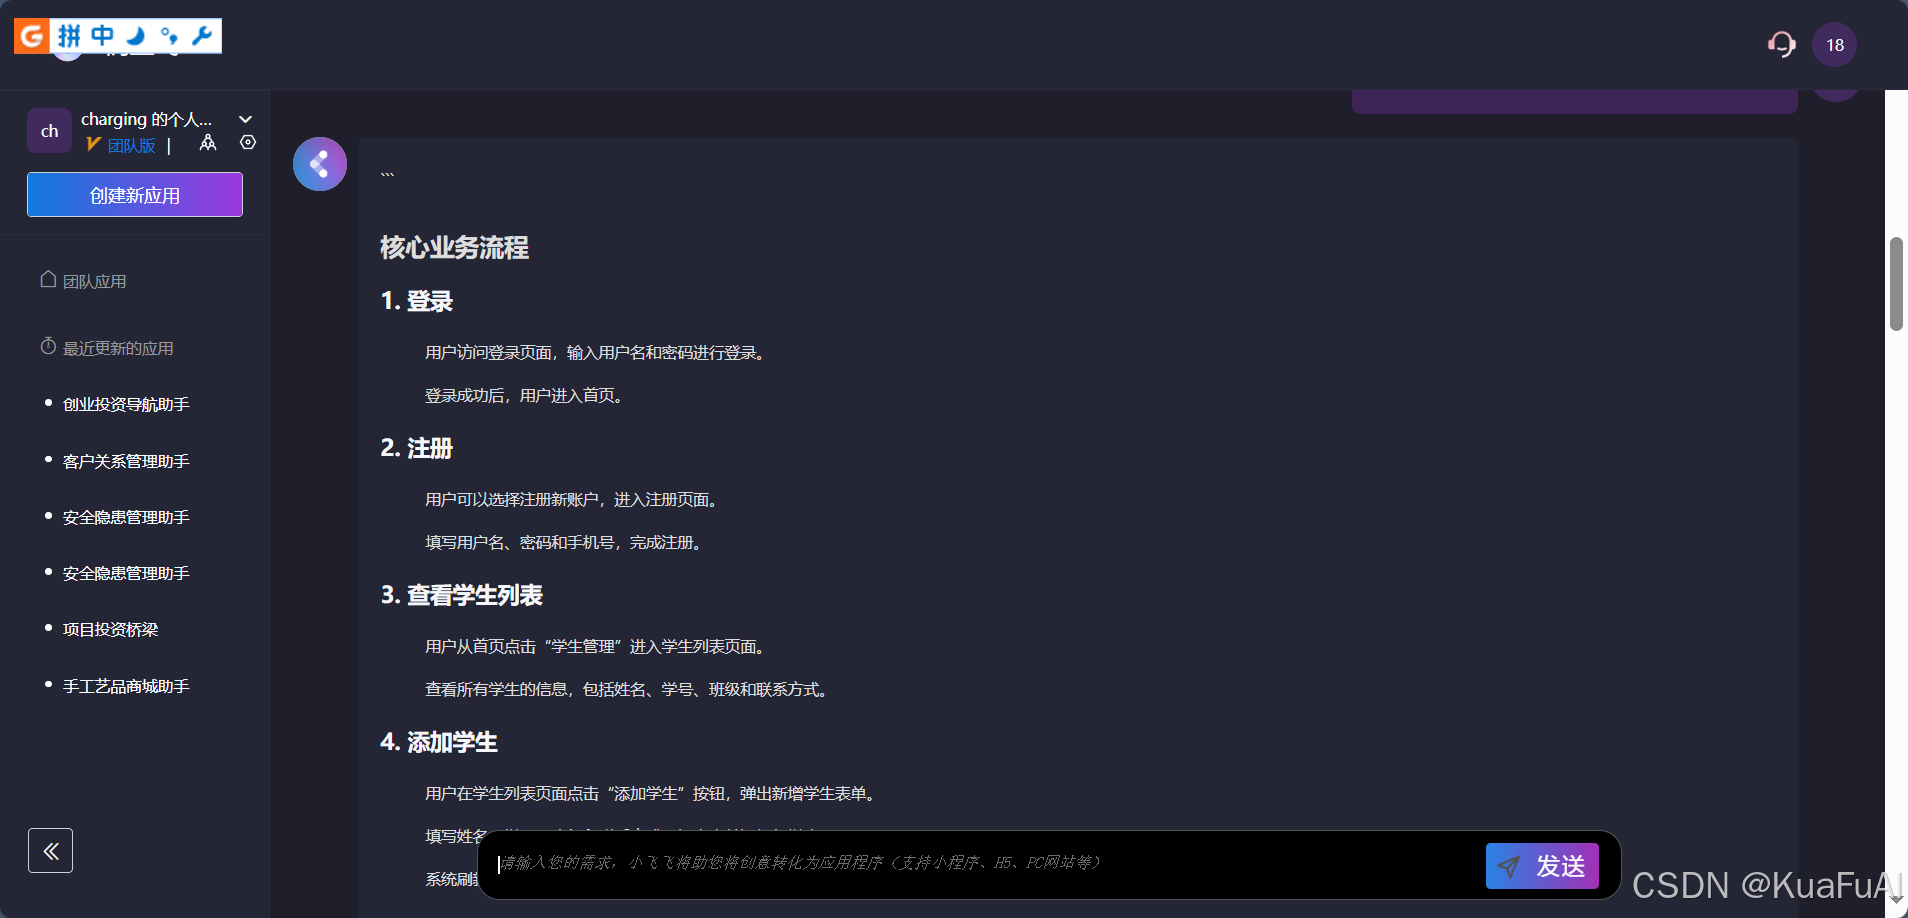Image resolution: width=1908 pixels, height=918 pixels.
Task: Click the line starting 用户访问登录页面
Action: 598,353
